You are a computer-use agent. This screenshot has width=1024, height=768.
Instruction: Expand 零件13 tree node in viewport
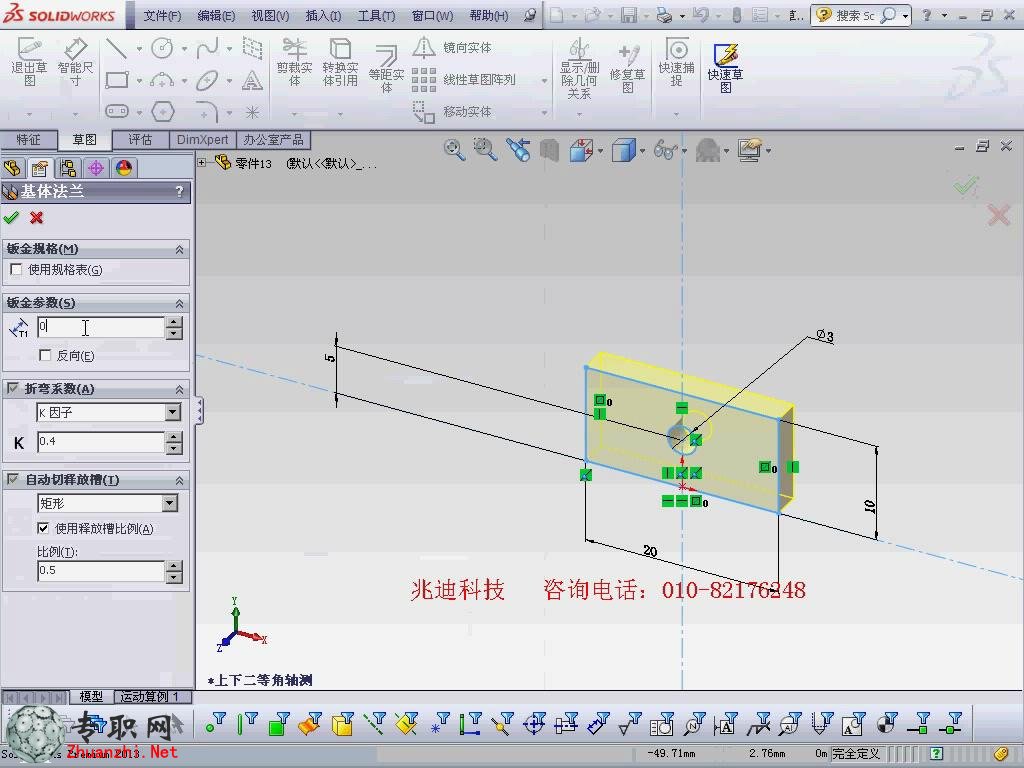[202, 163]
